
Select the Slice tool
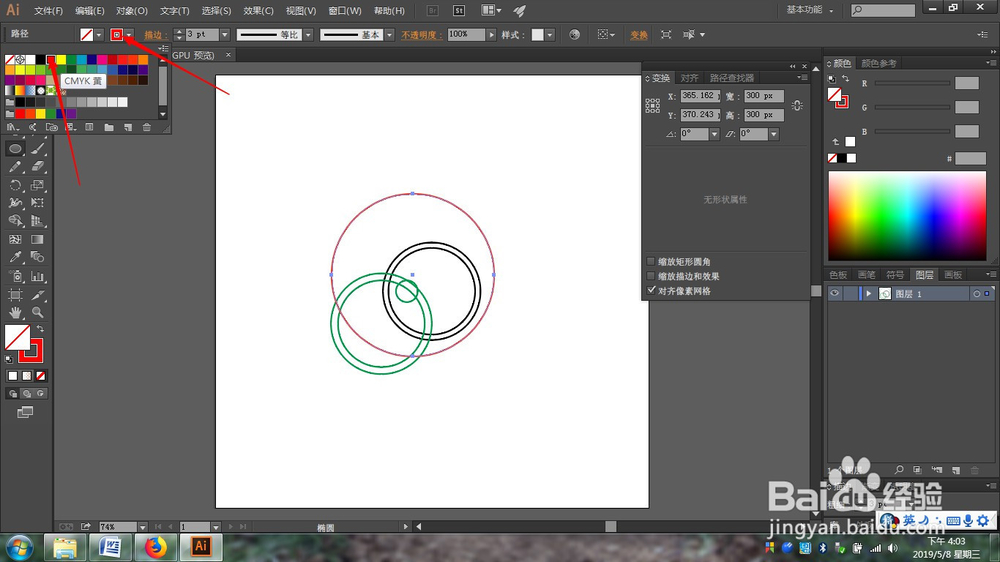tap(38, 295)
